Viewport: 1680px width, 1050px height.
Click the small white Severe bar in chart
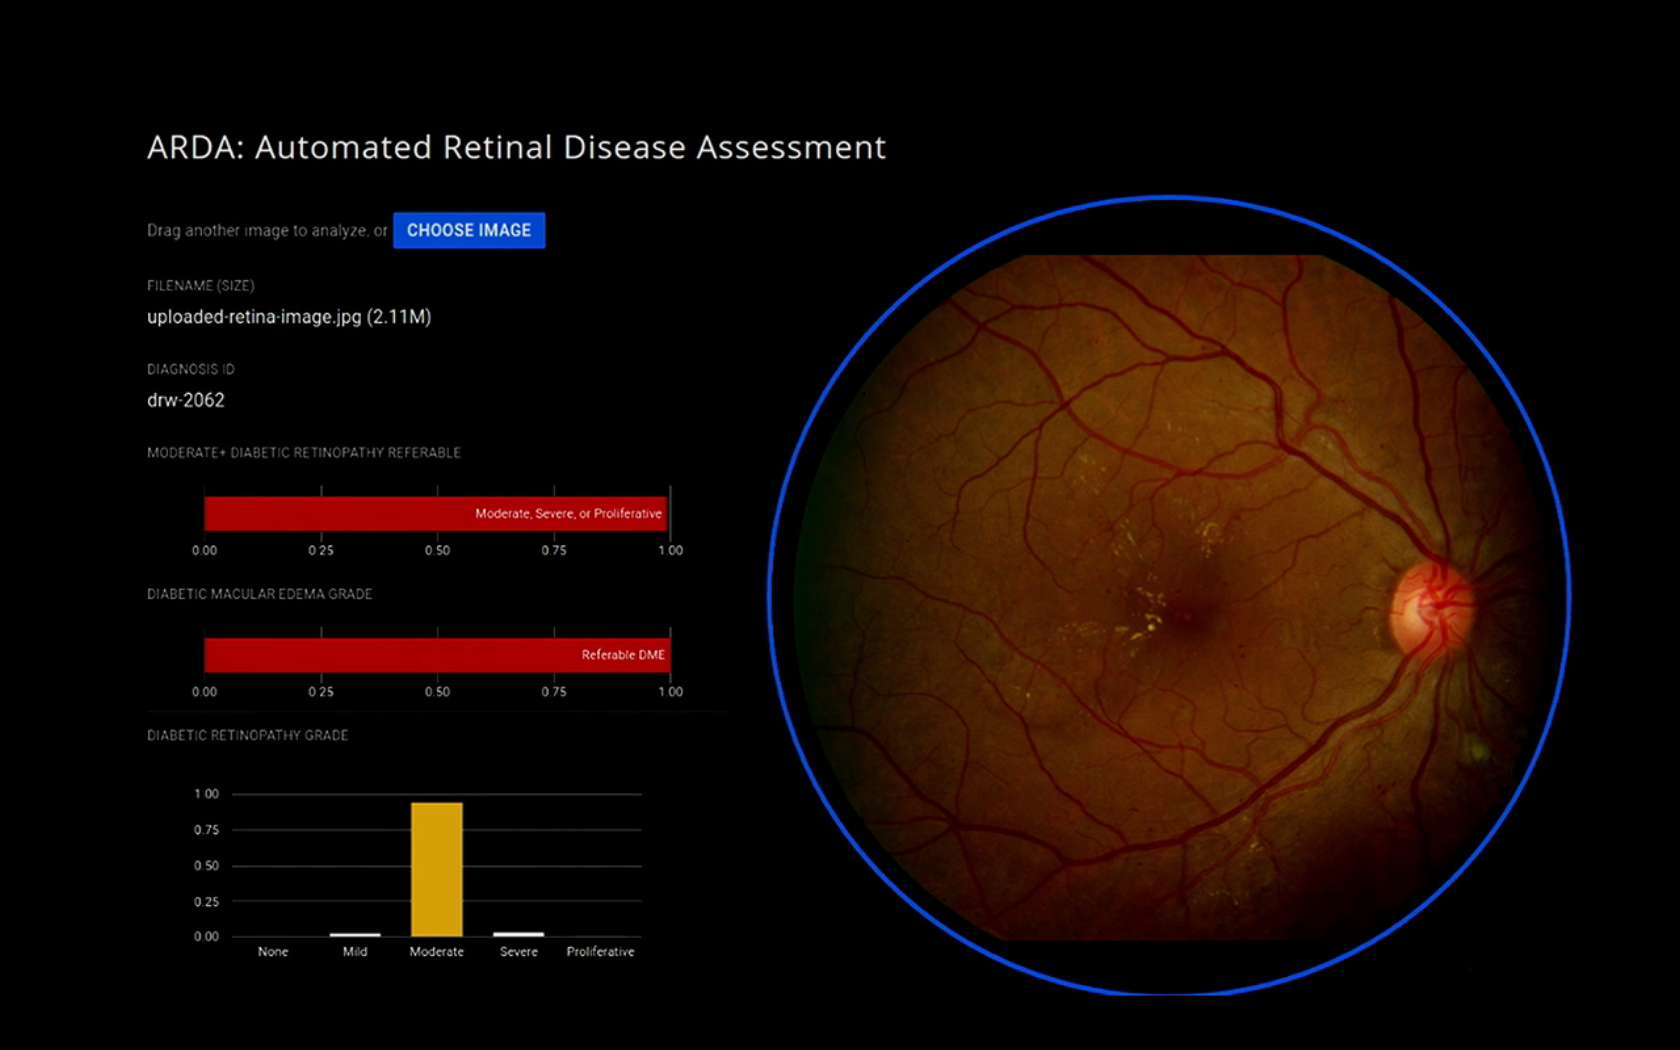coord(518,934)
